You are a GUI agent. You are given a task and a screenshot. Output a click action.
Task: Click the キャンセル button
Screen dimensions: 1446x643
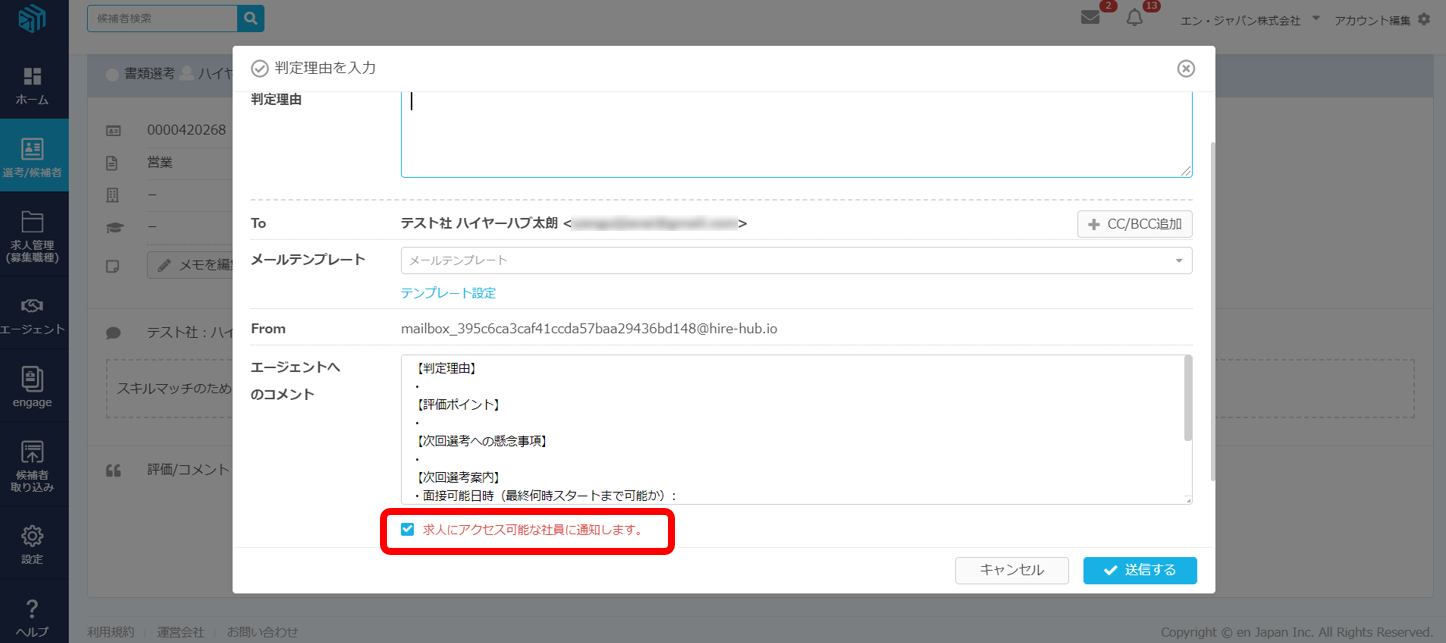[1011, 570]
